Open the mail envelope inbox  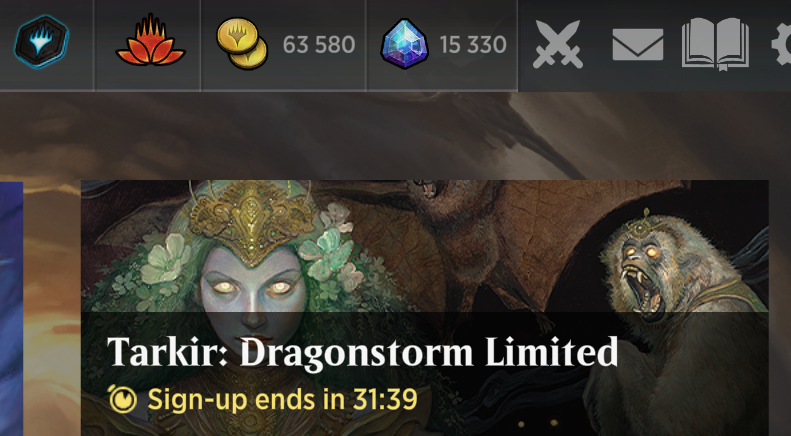[x=638, y=44]
